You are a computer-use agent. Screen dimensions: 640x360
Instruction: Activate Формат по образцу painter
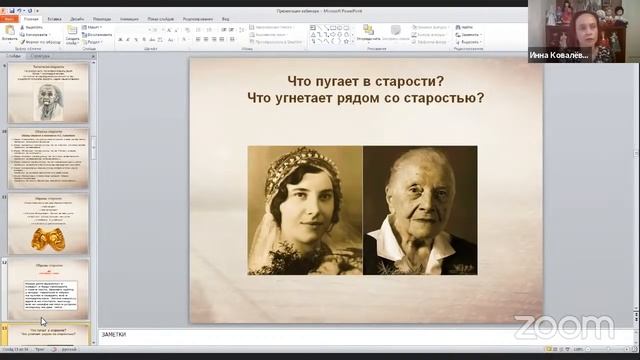[x=40, y=42]
